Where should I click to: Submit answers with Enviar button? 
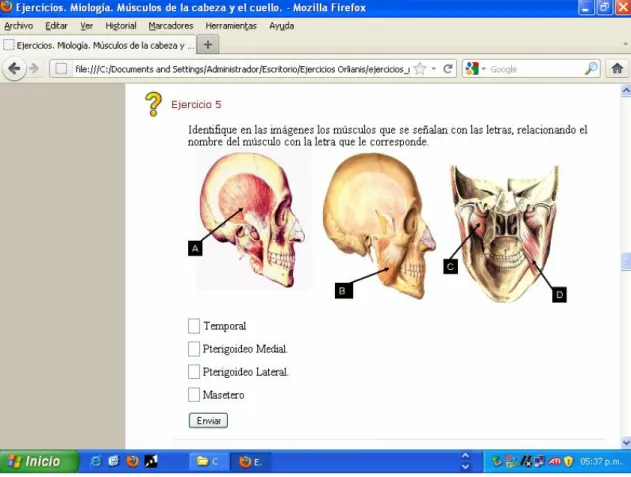click(x=208, y=421)
